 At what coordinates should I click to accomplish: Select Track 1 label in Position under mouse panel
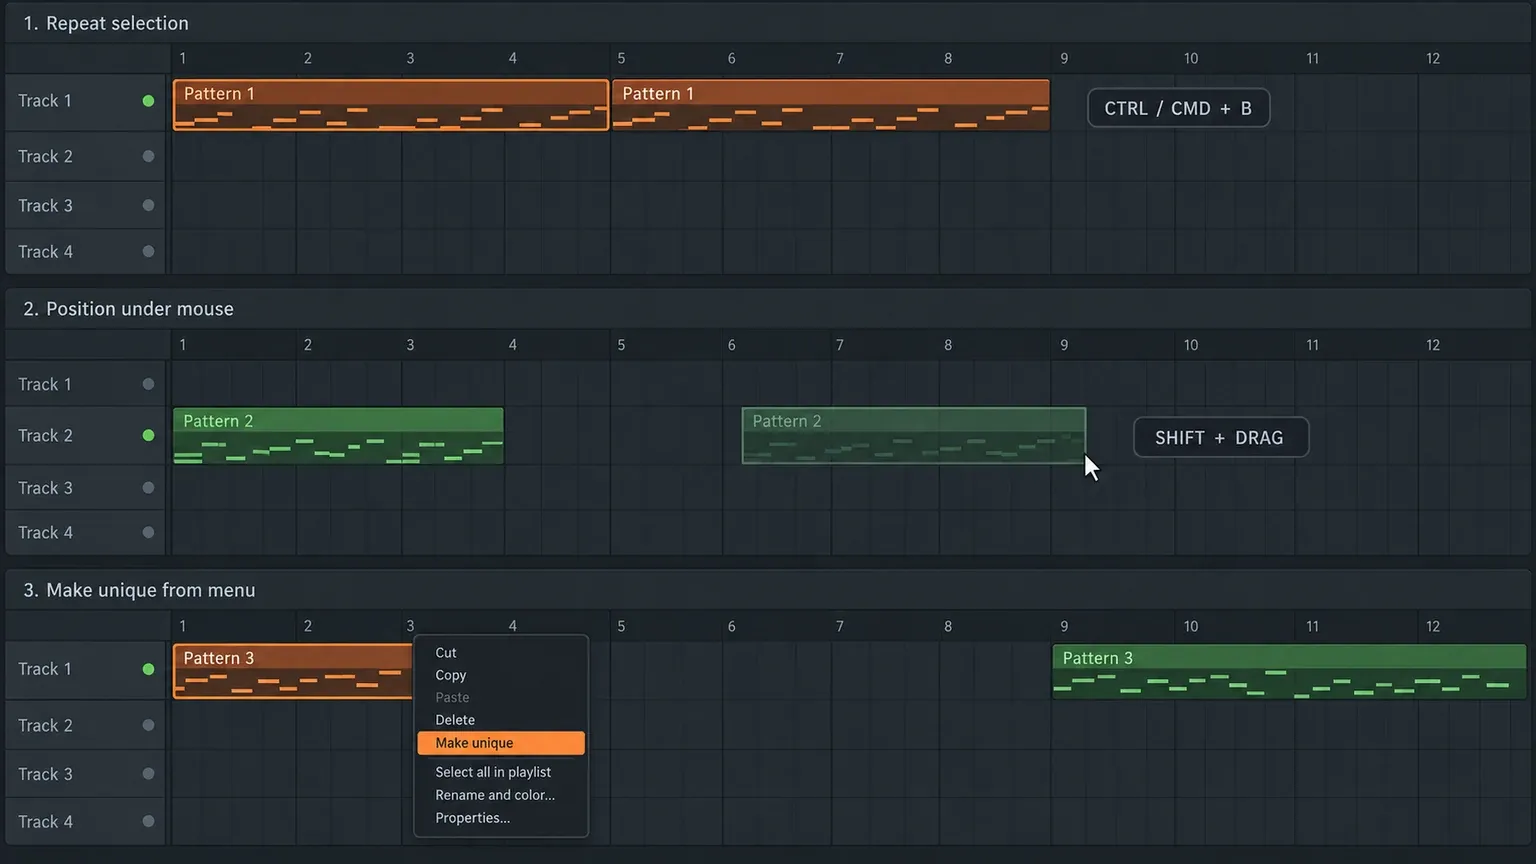45,384
